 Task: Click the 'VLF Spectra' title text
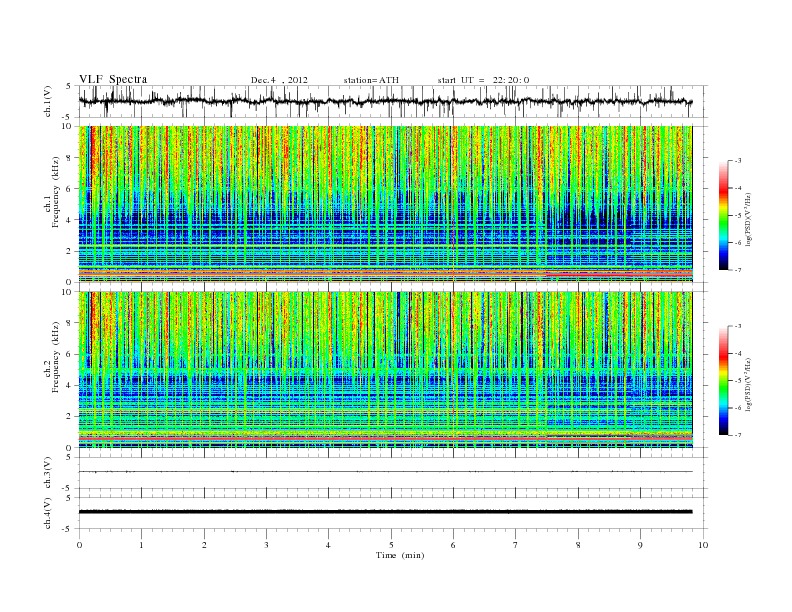point(113,79)
